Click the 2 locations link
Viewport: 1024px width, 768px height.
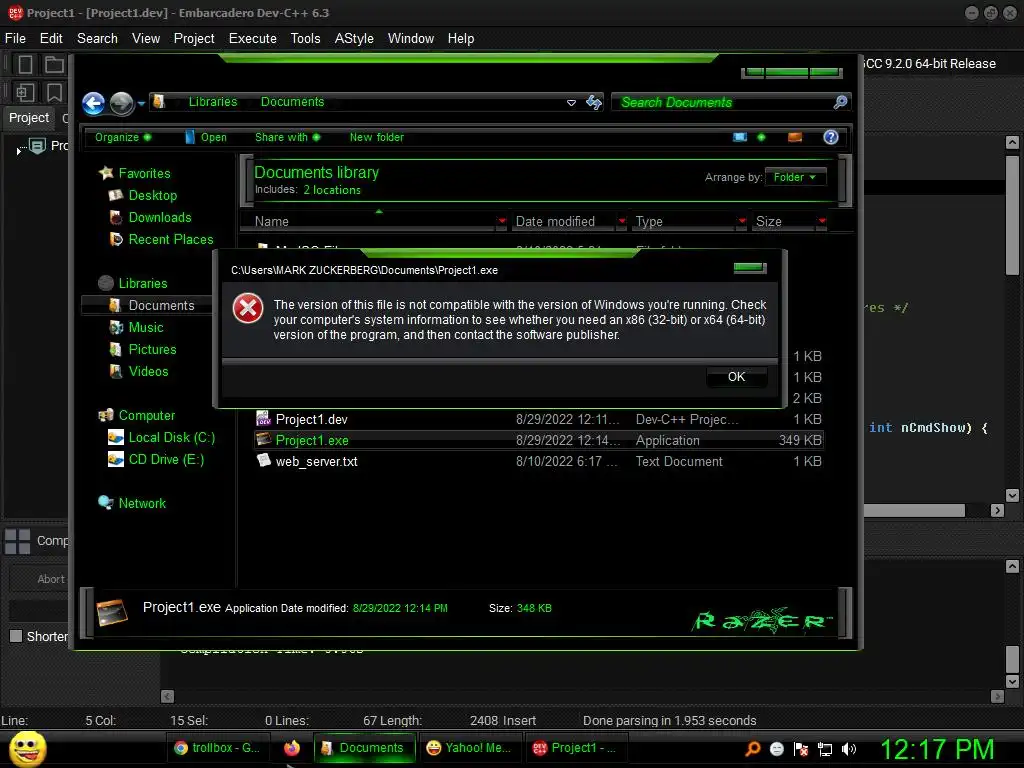pos(332,190)
